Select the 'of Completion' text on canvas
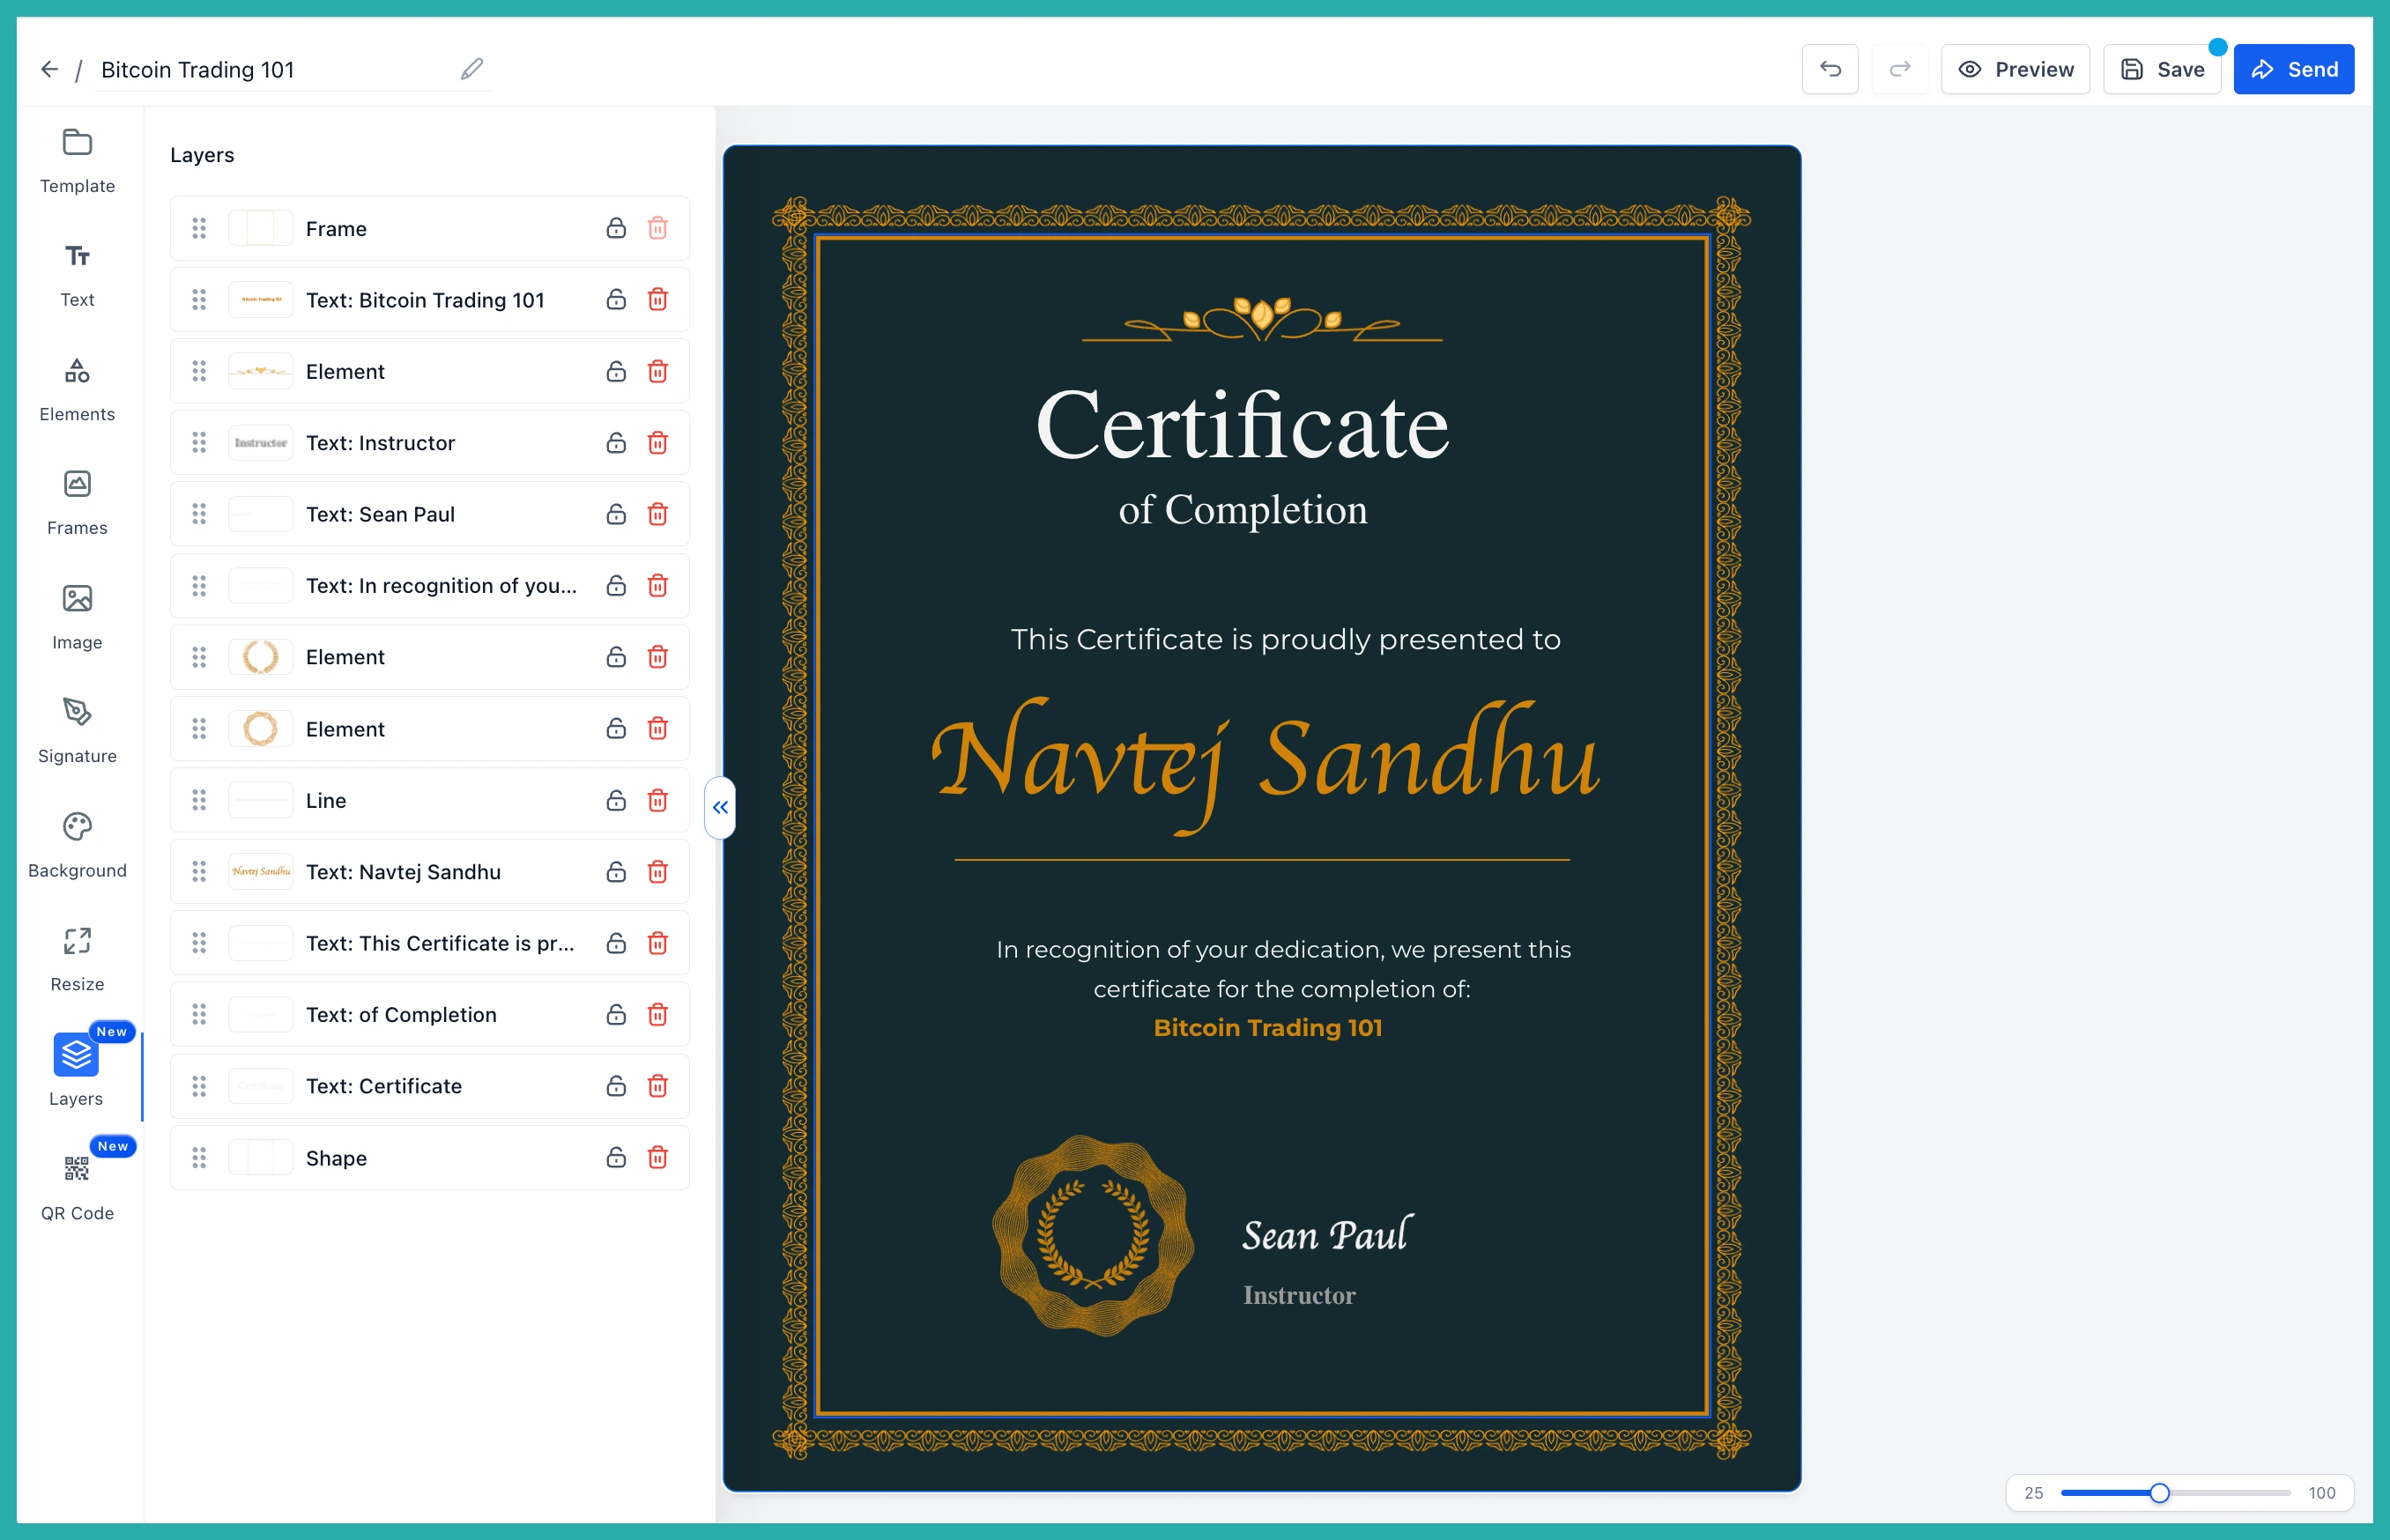Image resolution: width=2390 pixels, height=1540 pixels. pyautogui.click(x=1242, y=510)
